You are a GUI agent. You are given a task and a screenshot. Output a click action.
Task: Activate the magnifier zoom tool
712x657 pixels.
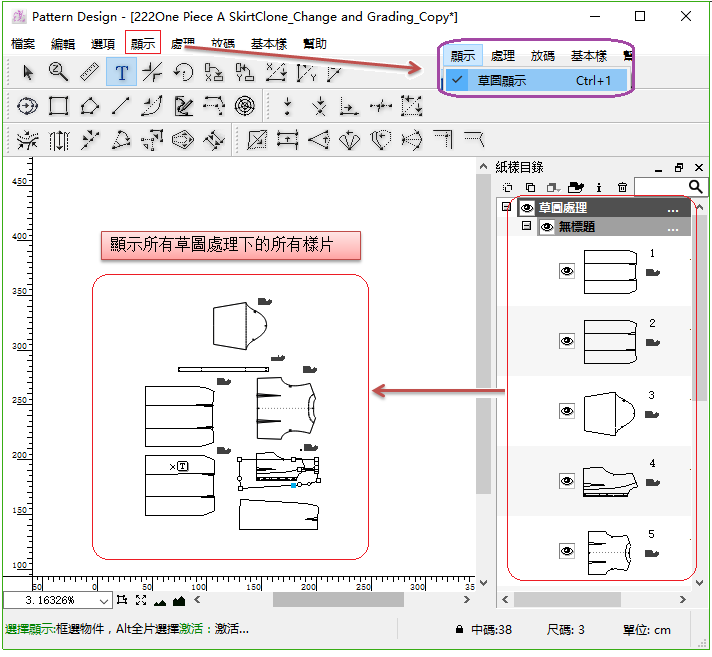[59, 72]
